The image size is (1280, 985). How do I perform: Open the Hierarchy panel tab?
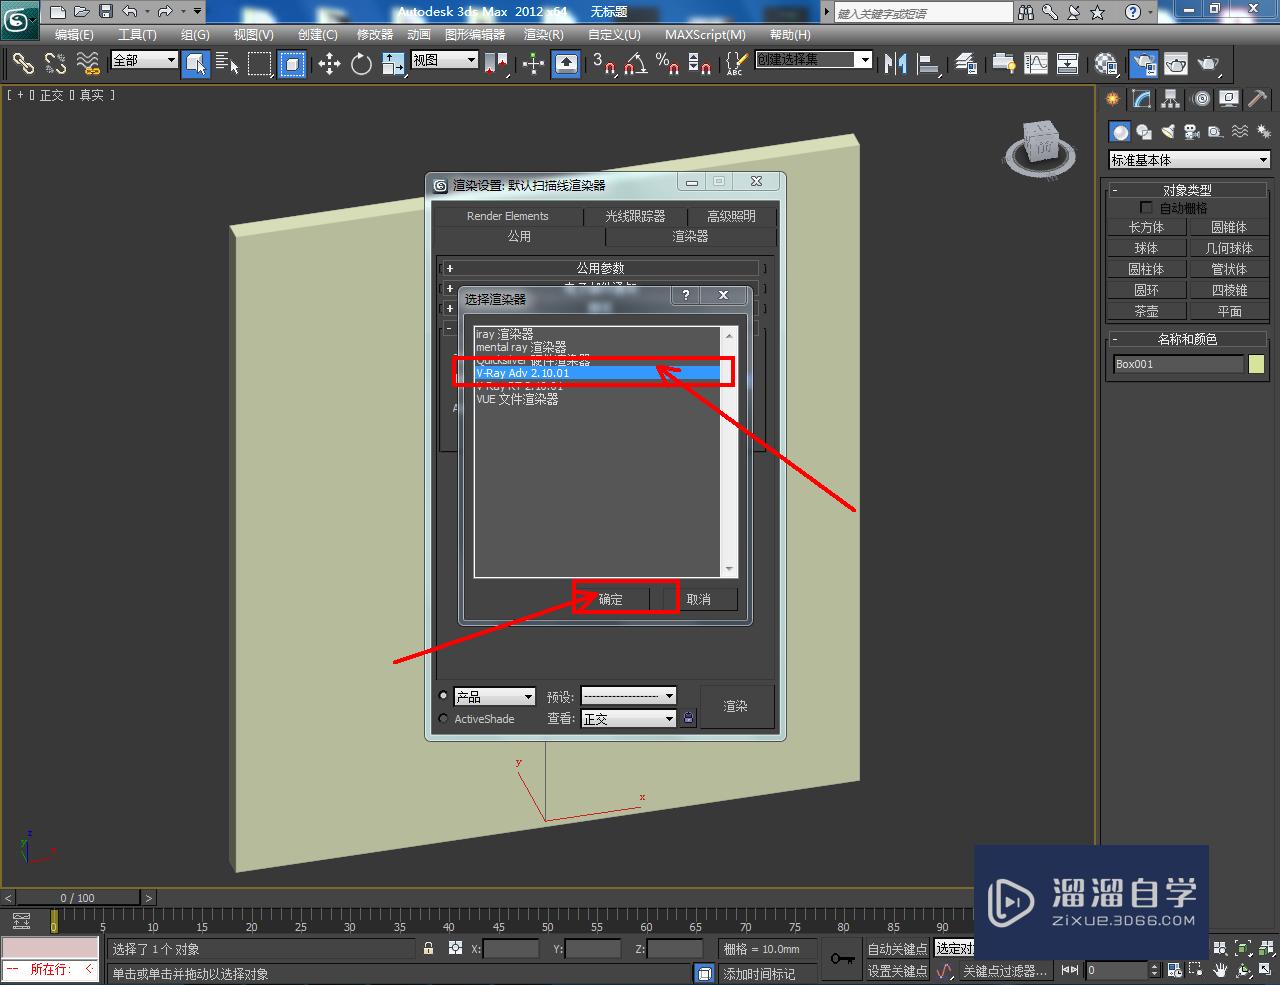click(1171, 99)
